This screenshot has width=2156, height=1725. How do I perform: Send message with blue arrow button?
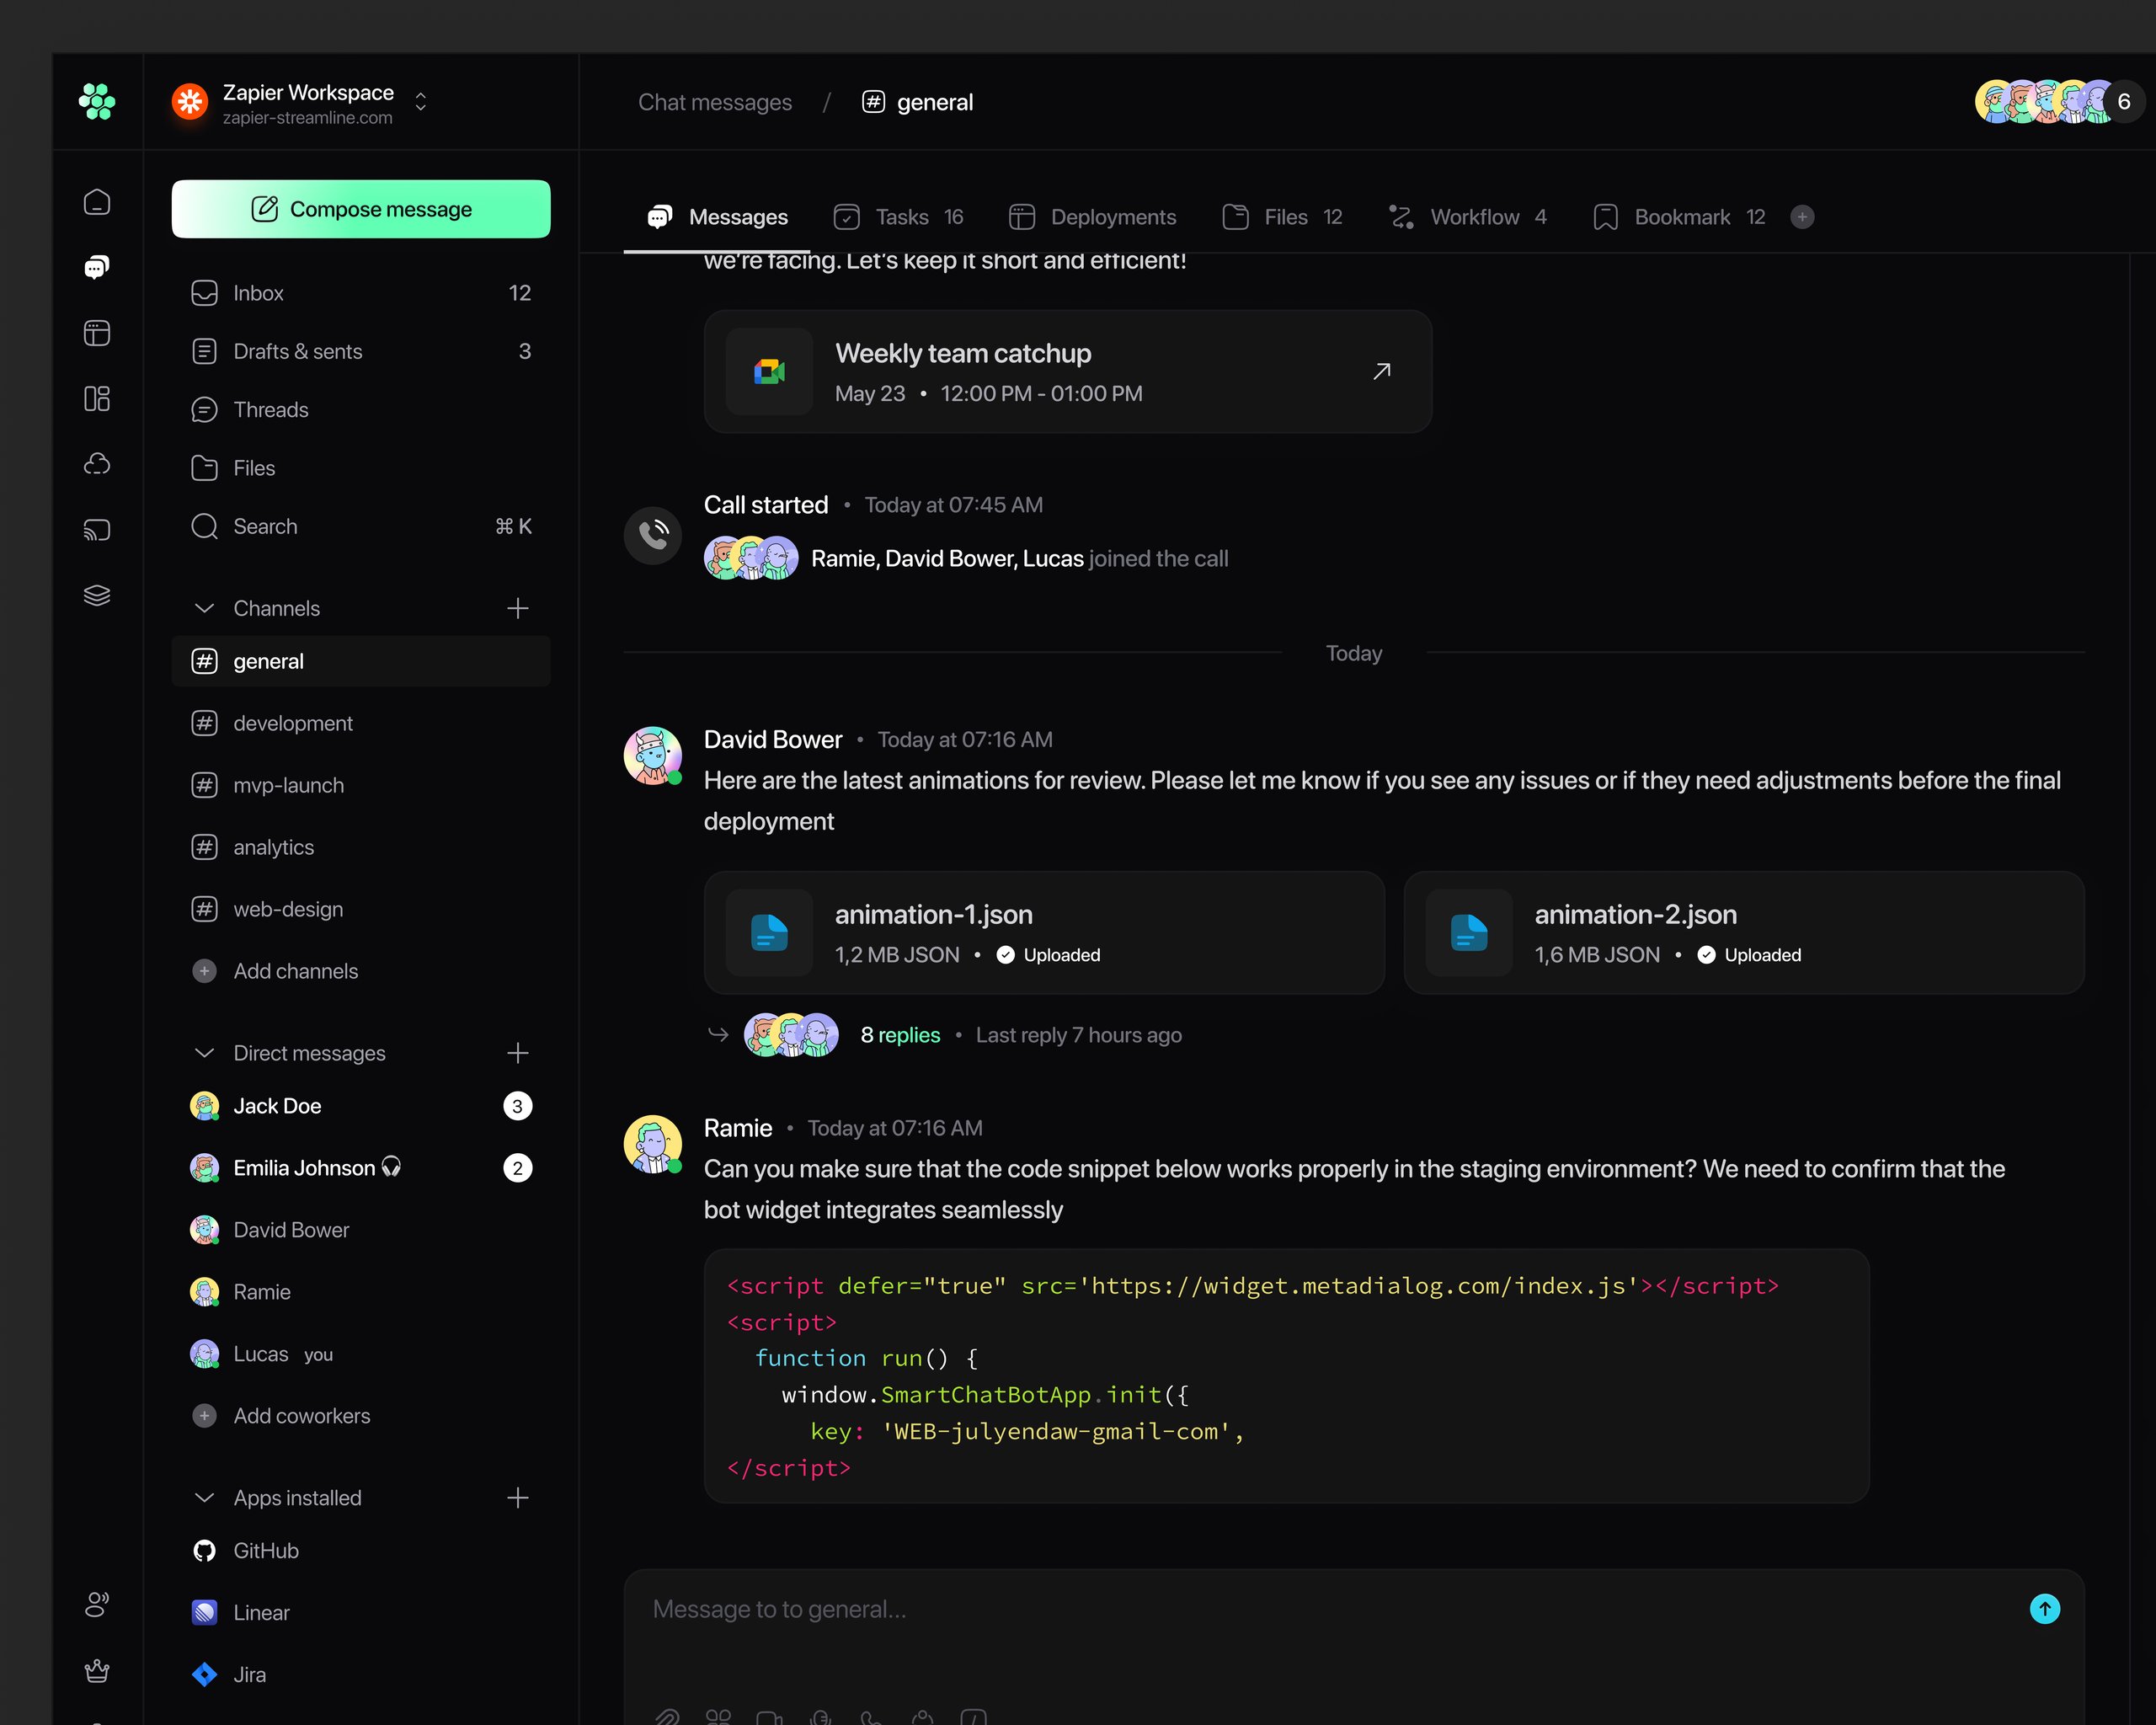[x=2045, y=1609]
